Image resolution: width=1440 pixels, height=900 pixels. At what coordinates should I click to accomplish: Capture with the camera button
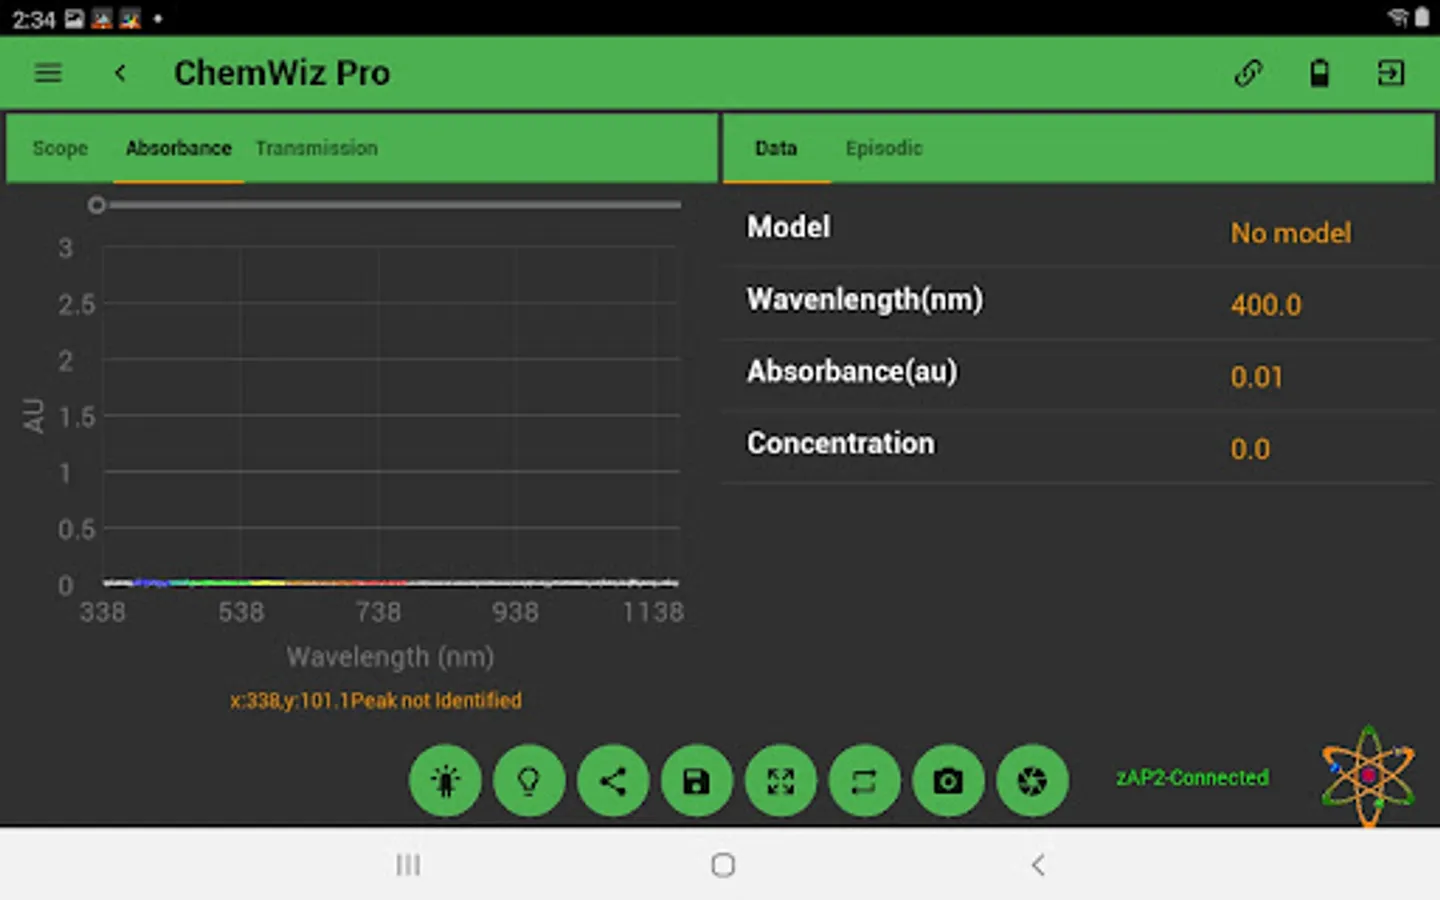(949, 780)
